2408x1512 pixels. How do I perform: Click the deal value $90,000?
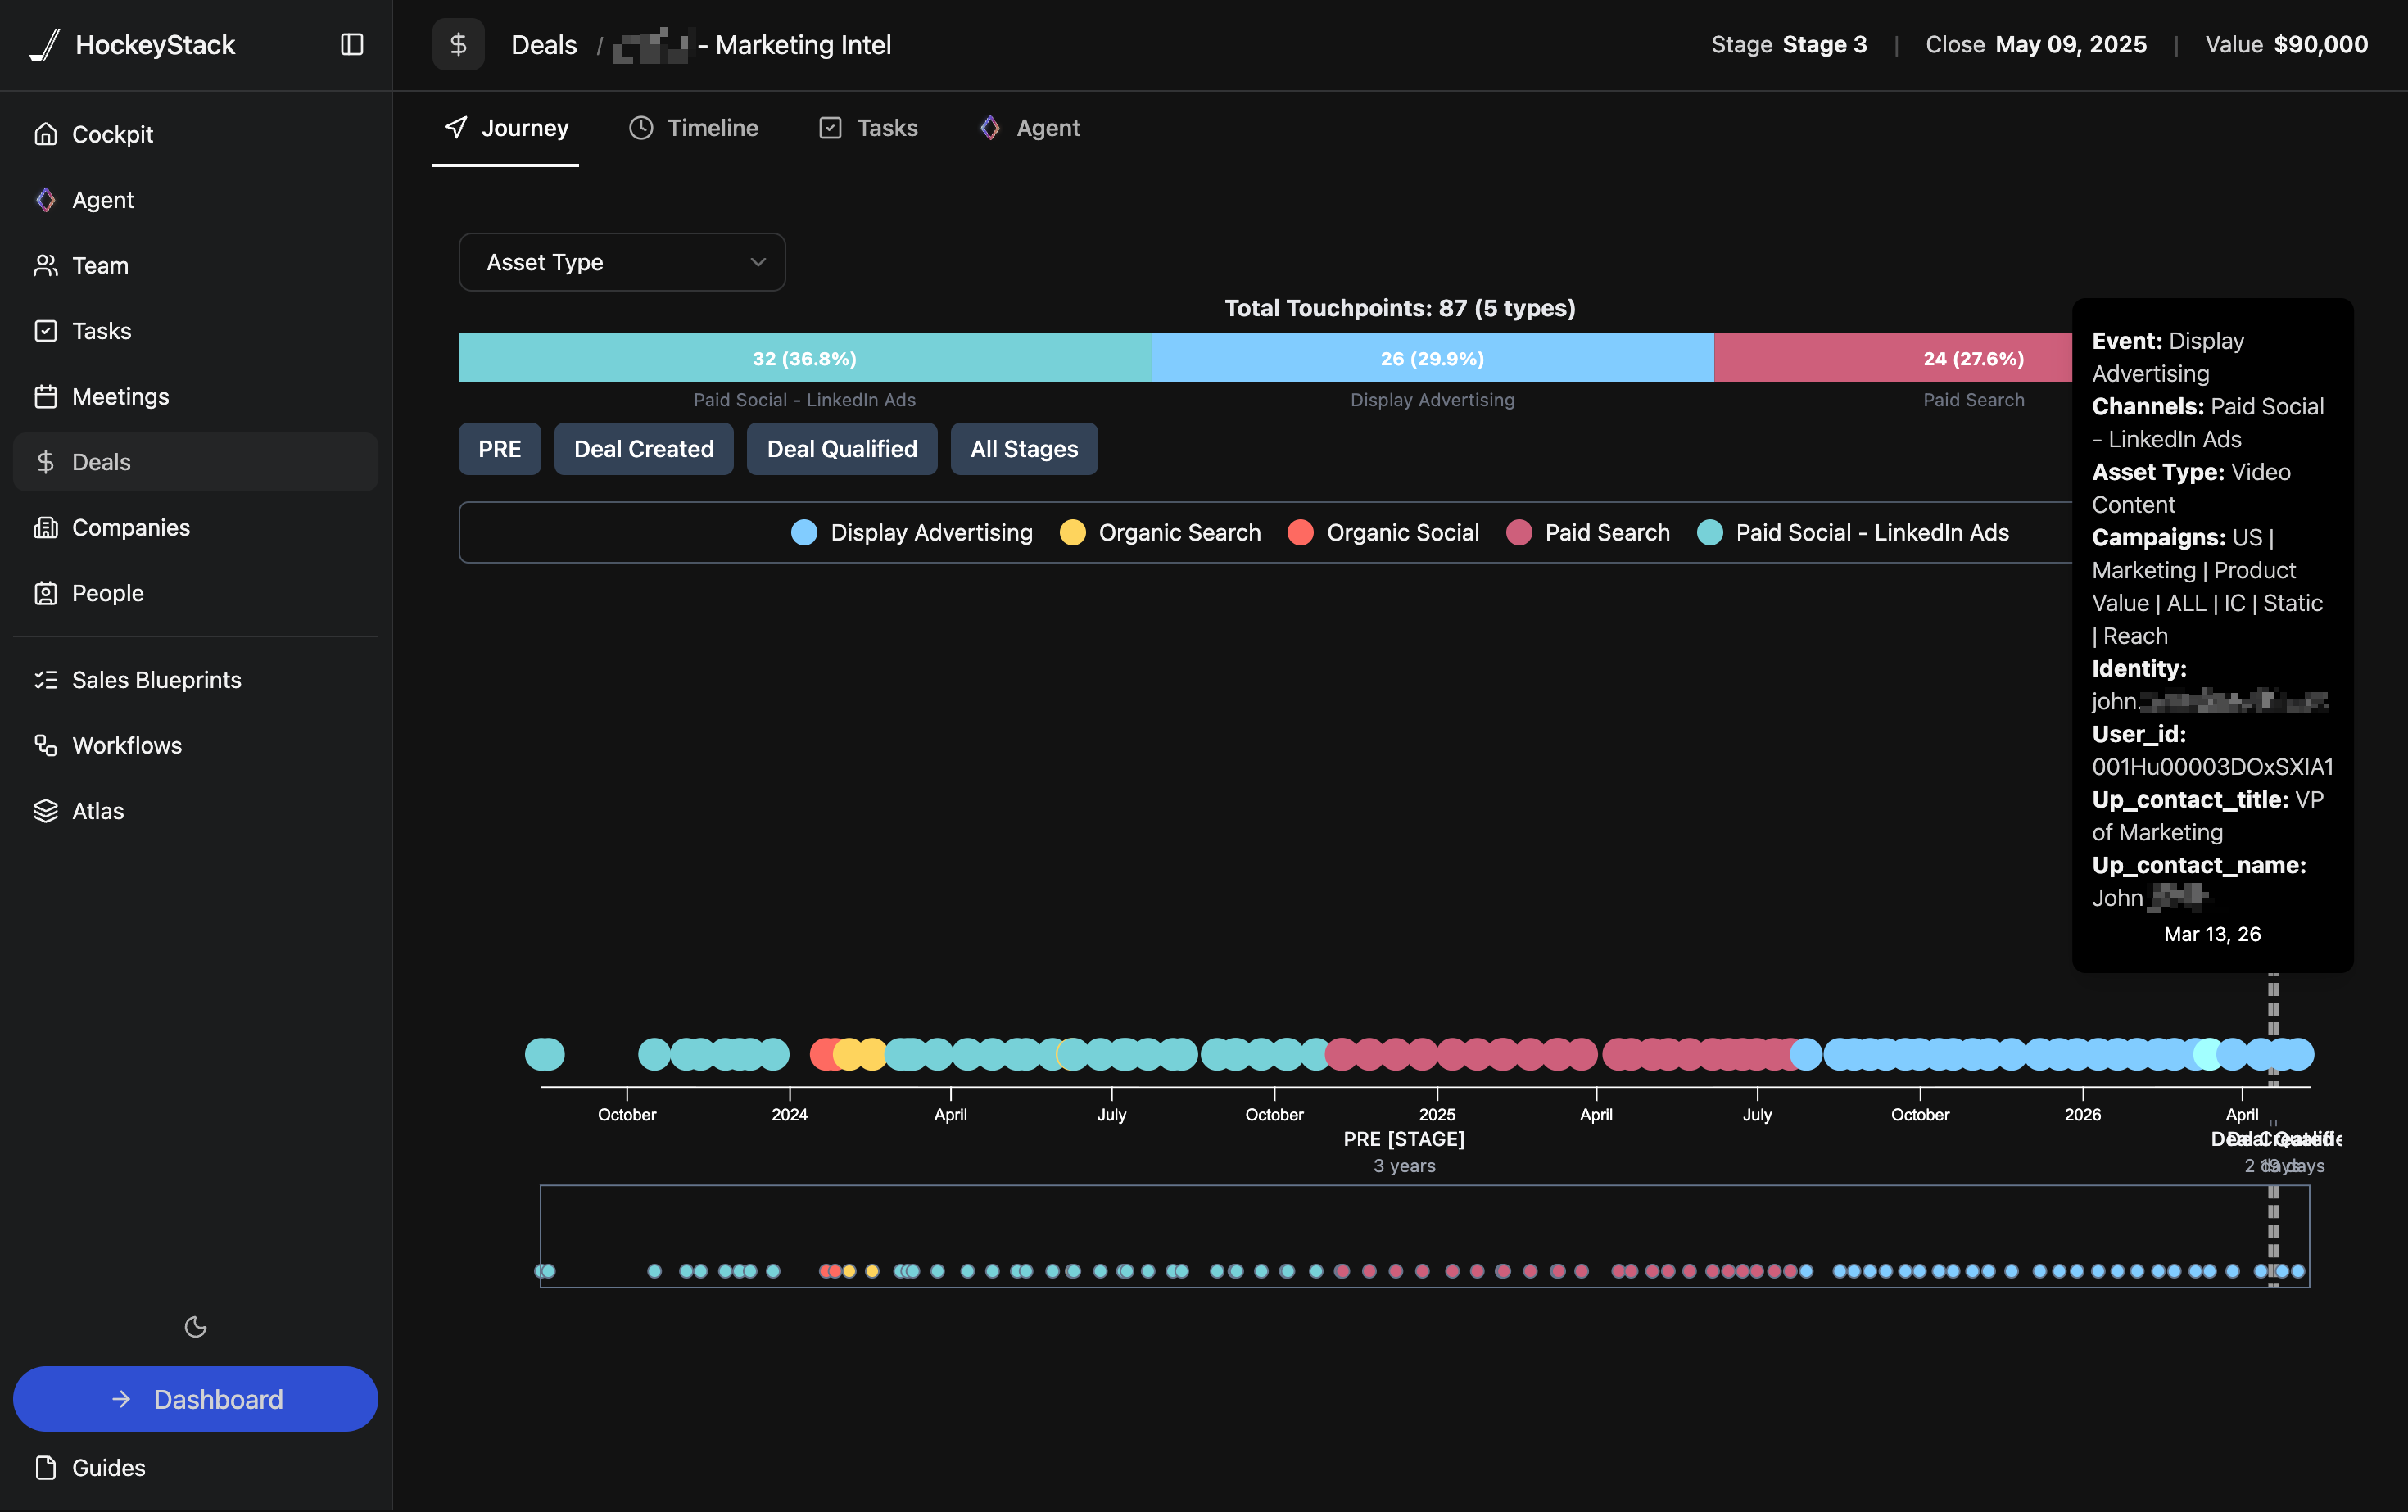2321,45
